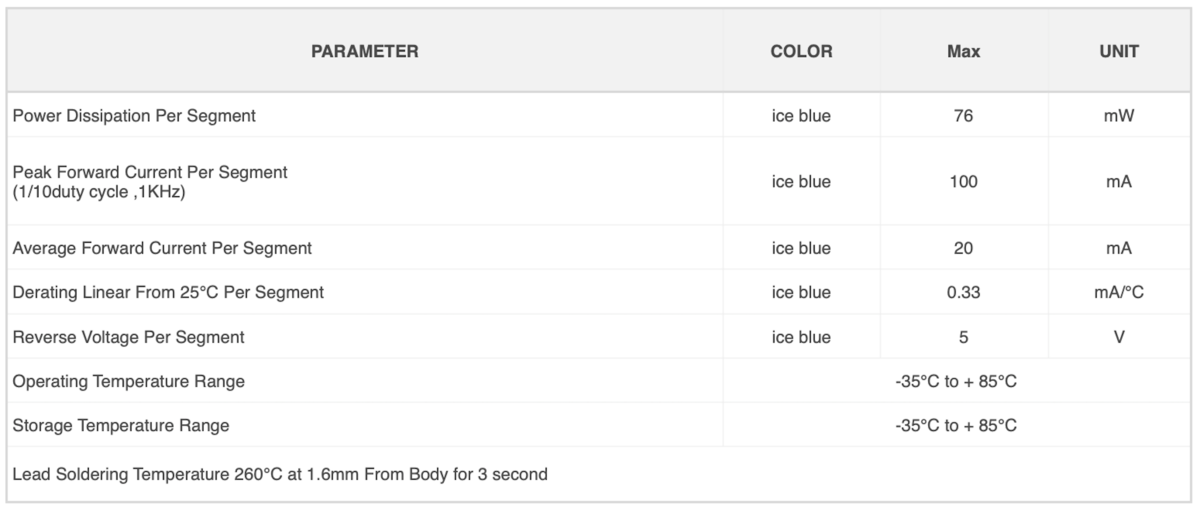This screenshot has width=1200, height=511.
Task: Click the Average Forward Current Per Segment row
Action: [x=600, y=248]
